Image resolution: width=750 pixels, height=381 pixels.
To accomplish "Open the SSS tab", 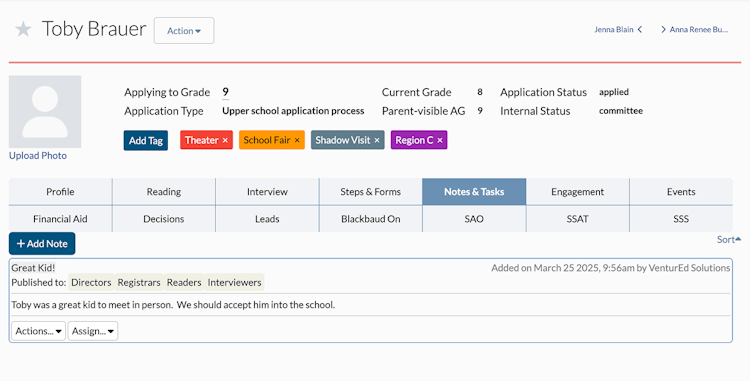I will 681,219.
